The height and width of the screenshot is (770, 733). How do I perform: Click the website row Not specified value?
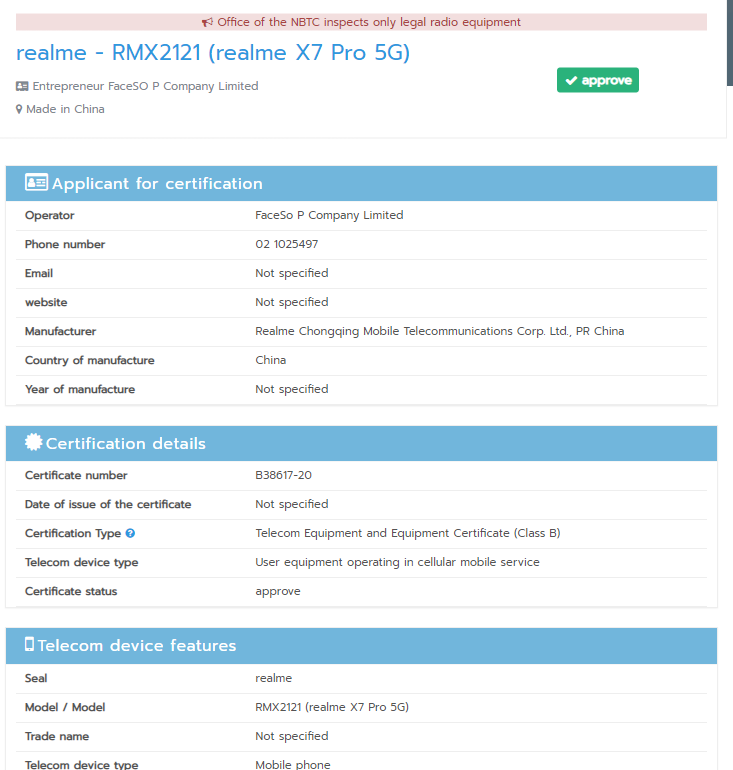point(292,302)
